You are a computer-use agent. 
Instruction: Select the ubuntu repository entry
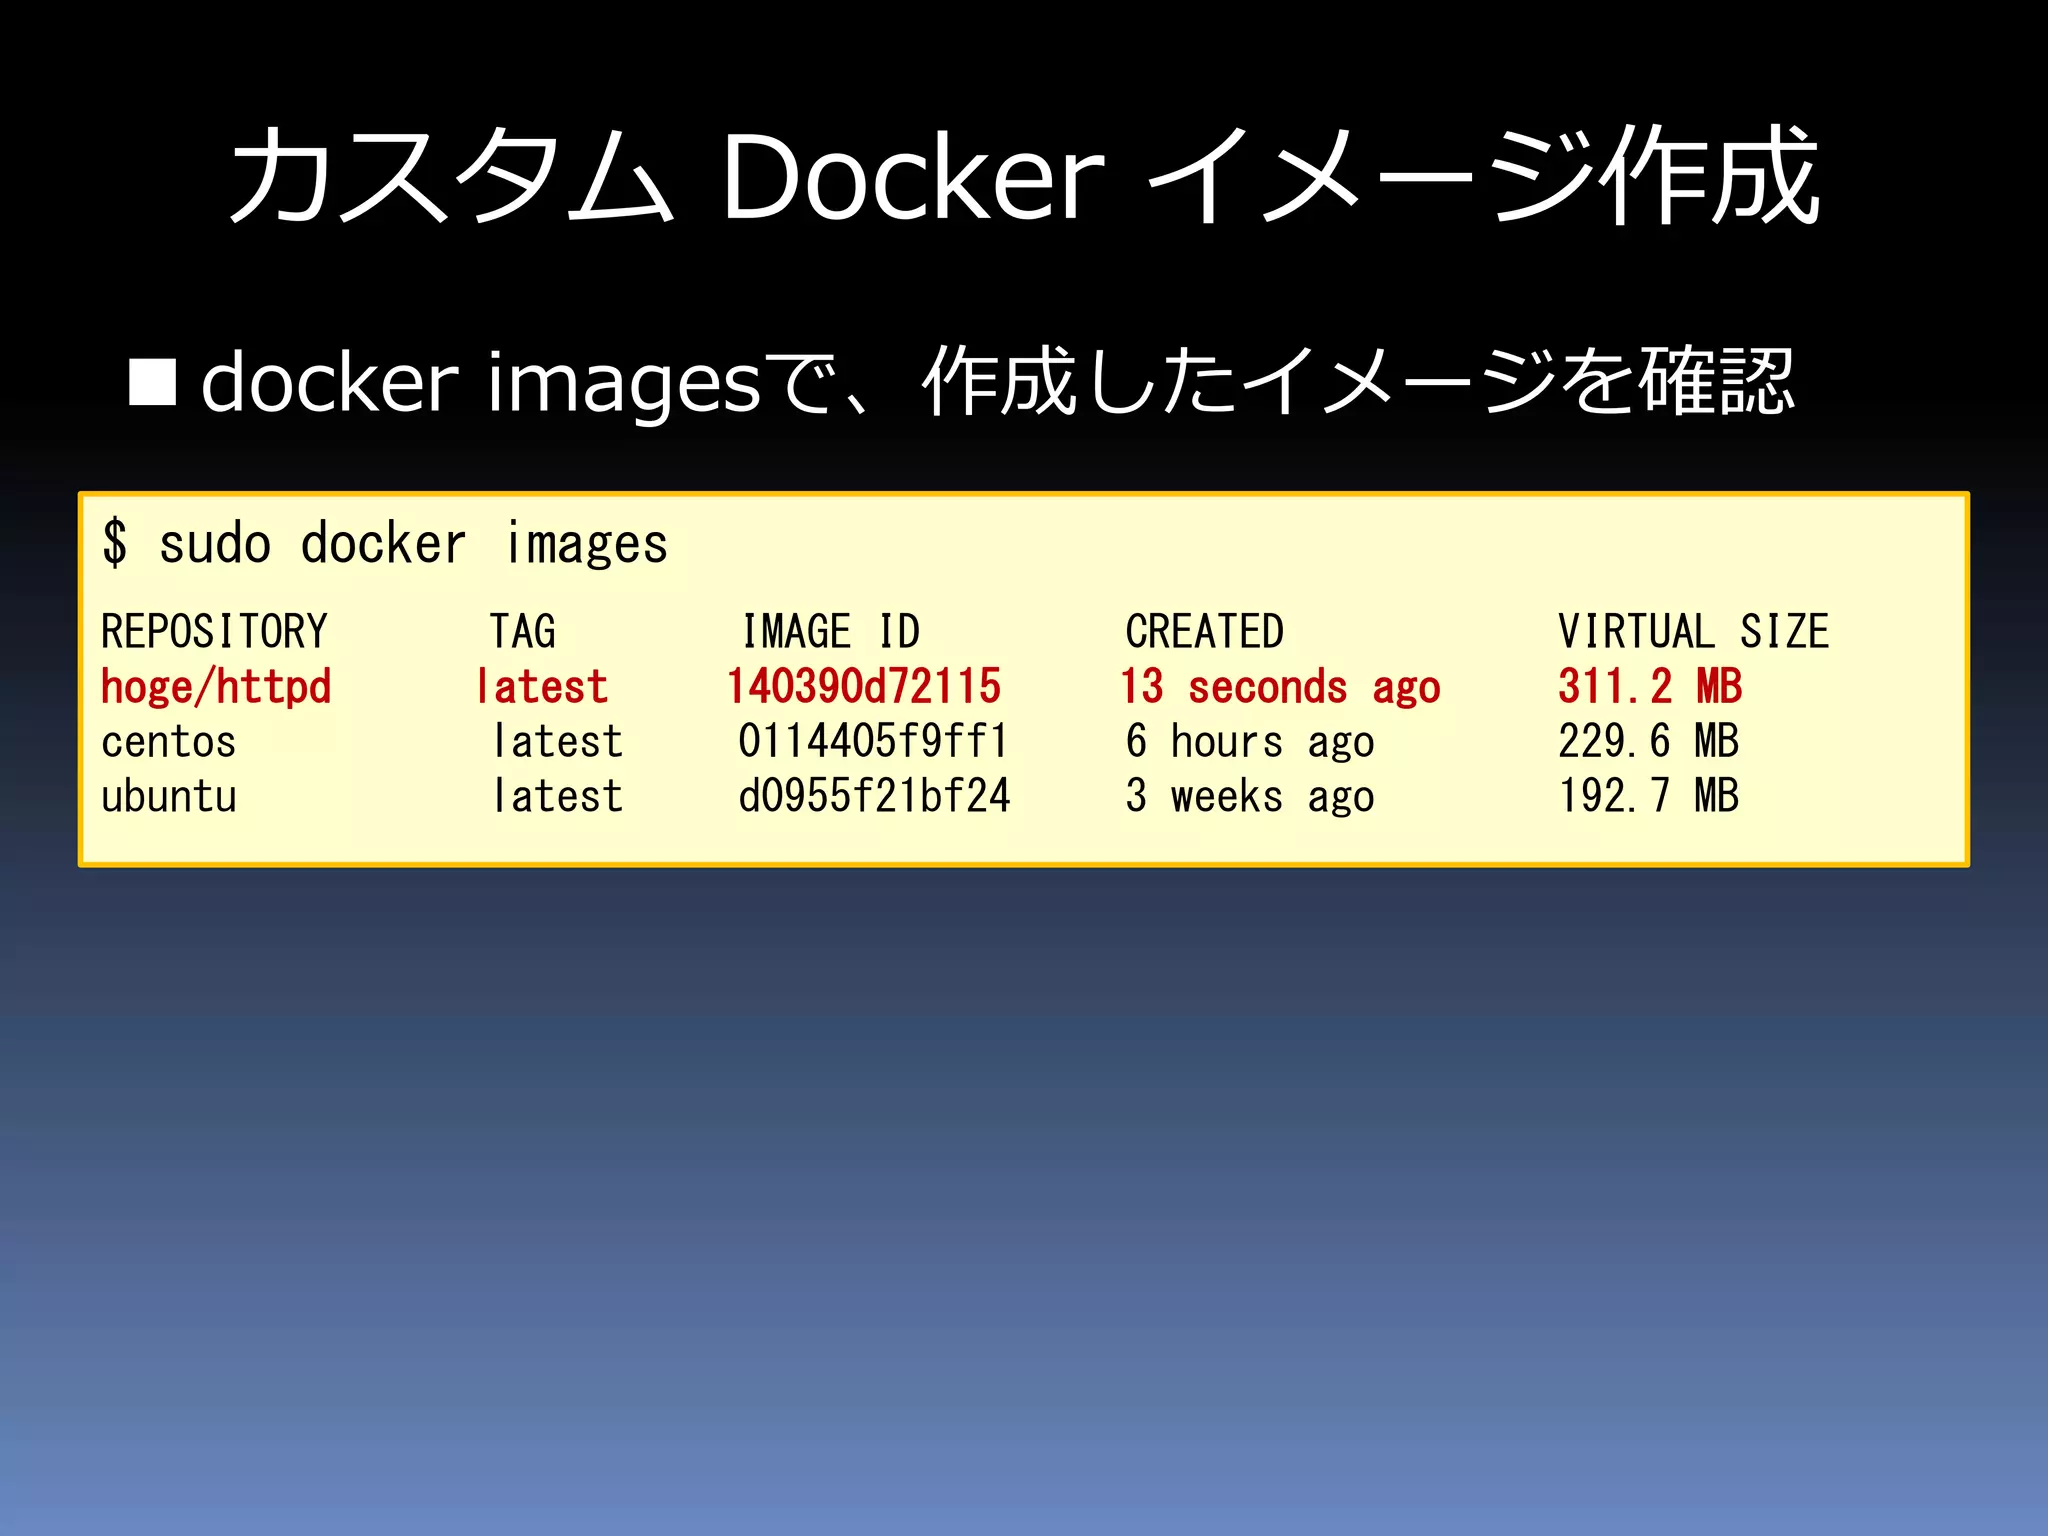point(168,798)
